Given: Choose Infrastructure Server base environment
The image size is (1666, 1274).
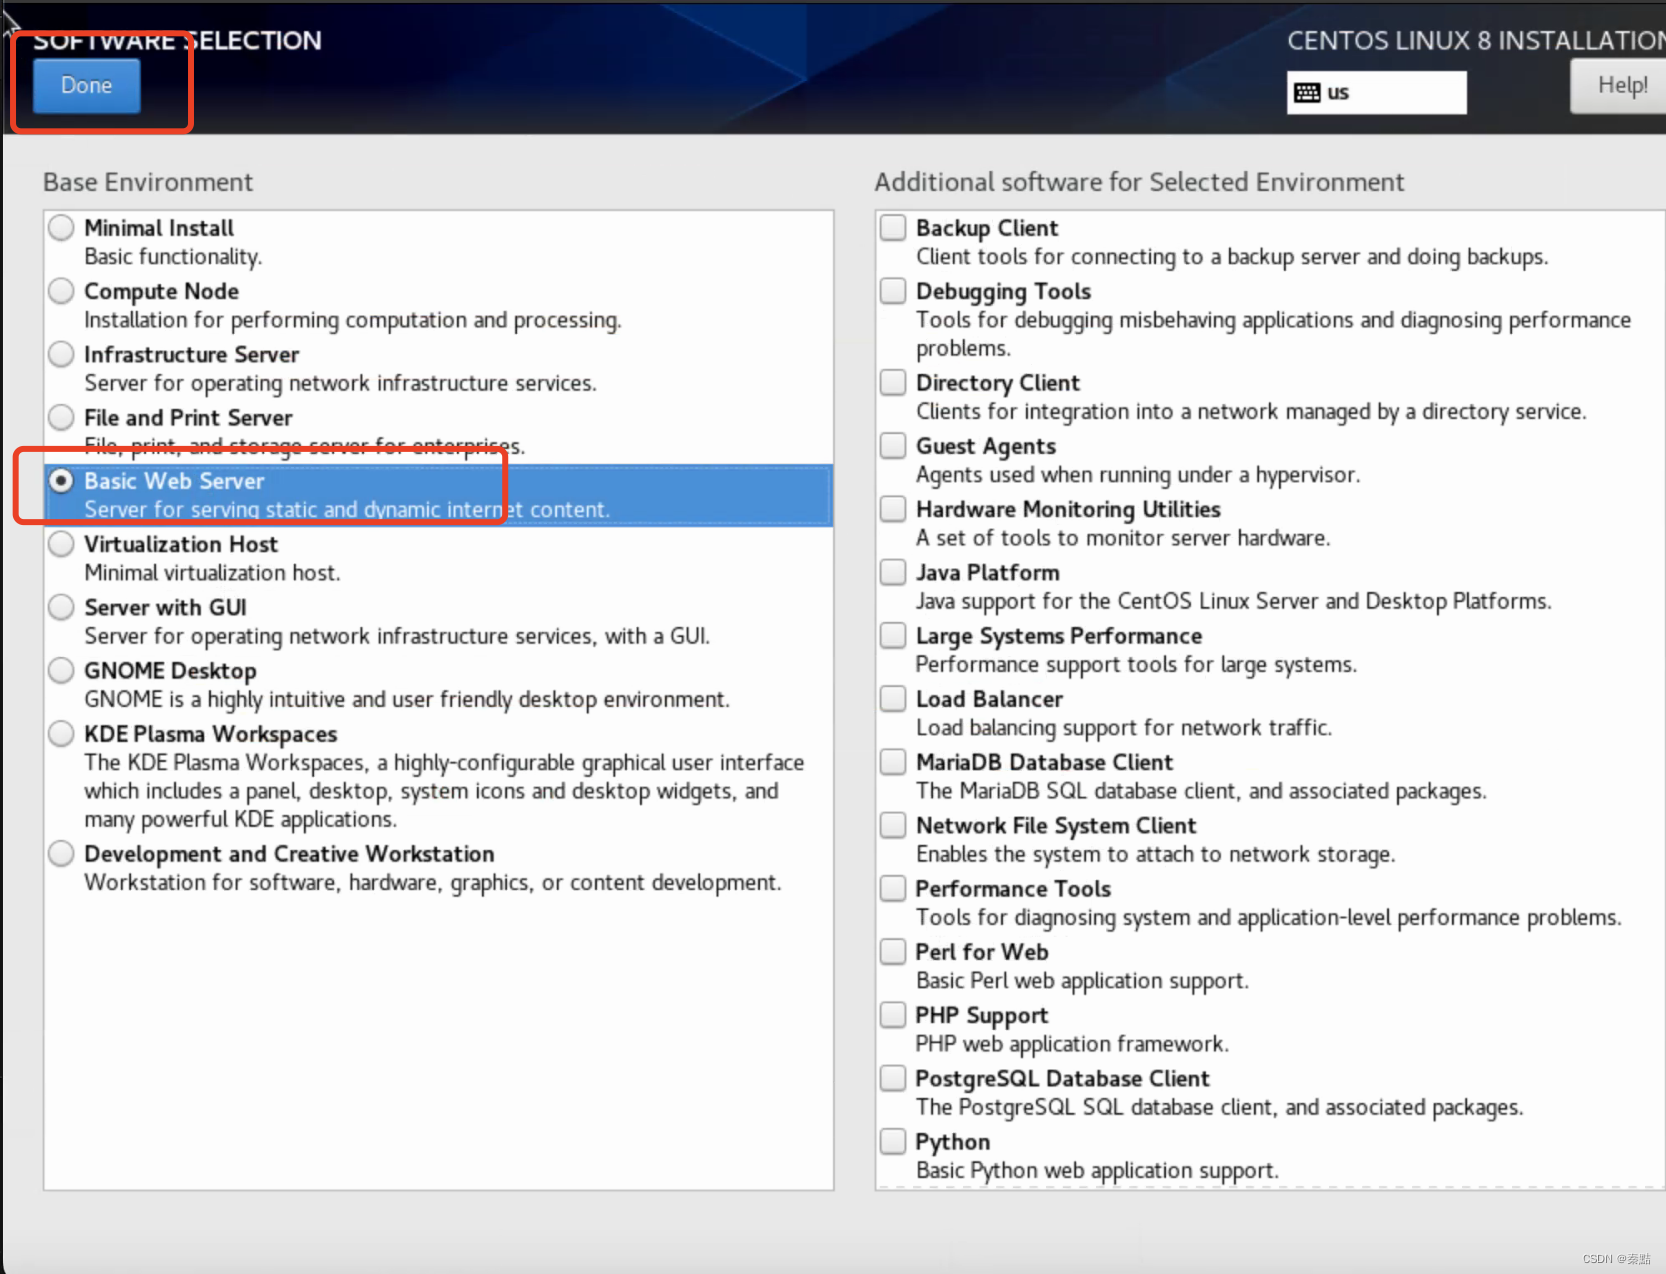Looking at the screenshot, I should 61,354.
